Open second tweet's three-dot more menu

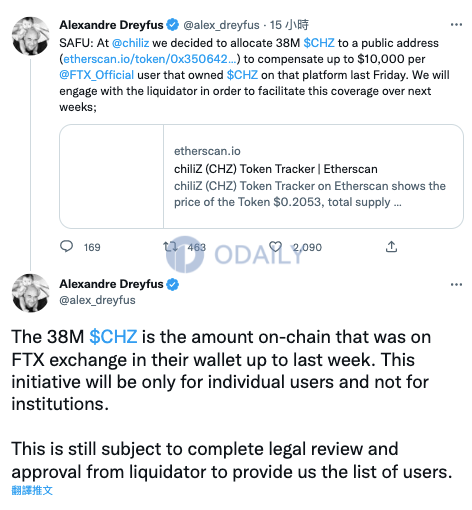pyautogui.click(x=456, y=284)
